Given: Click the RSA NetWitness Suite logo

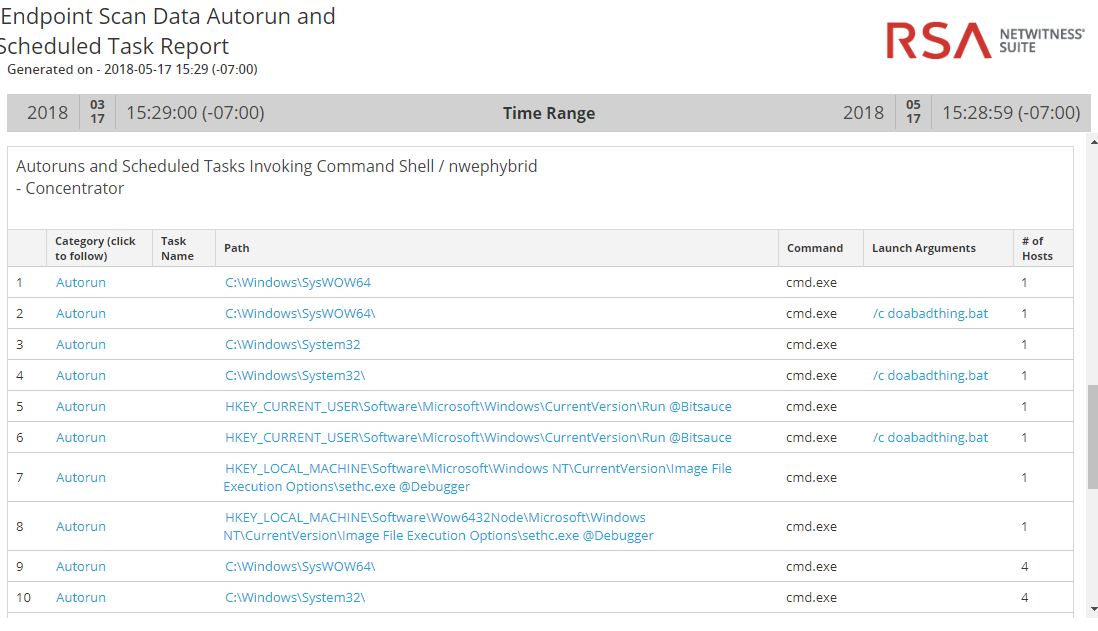Looking at the screenshot, I should [984, 40].
